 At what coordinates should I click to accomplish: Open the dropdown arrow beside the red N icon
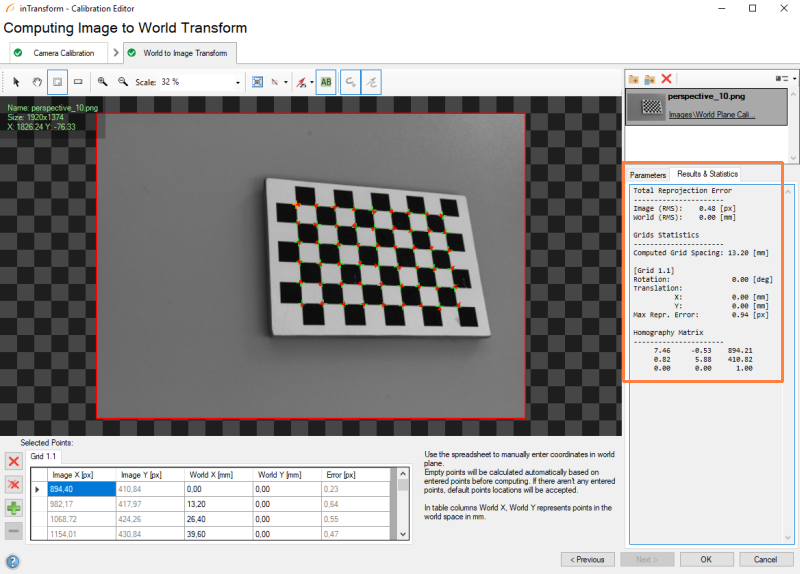point(287,82)
